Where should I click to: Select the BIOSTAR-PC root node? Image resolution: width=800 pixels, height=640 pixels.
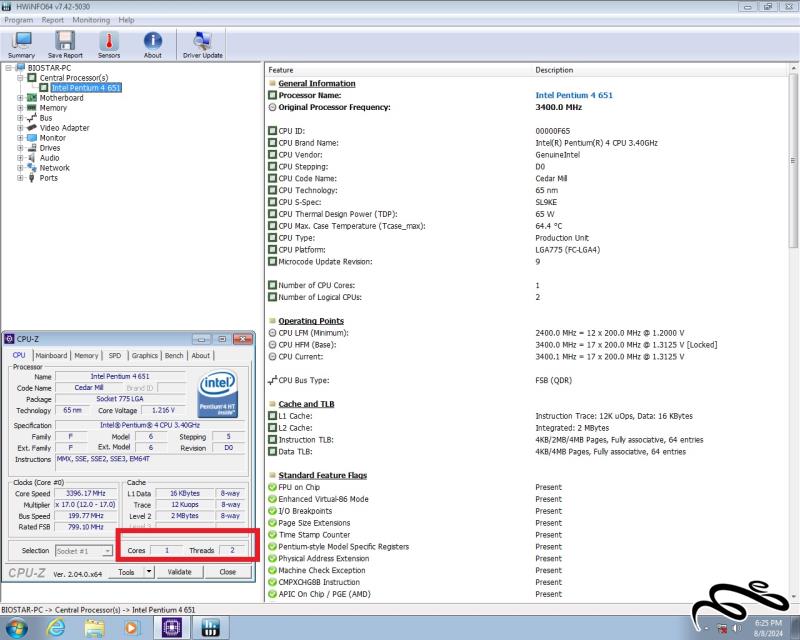pos(49,68)
